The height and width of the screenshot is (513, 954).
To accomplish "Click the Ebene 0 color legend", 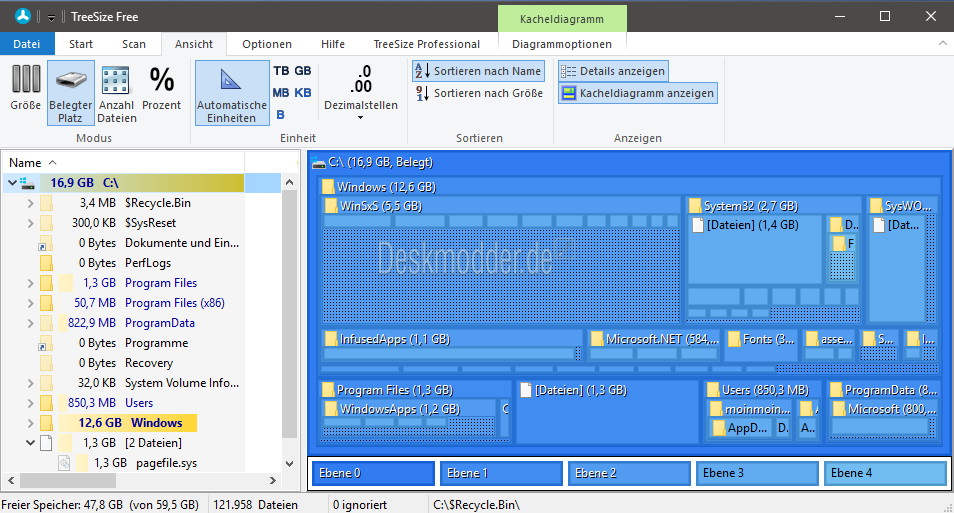I will 373,473.
